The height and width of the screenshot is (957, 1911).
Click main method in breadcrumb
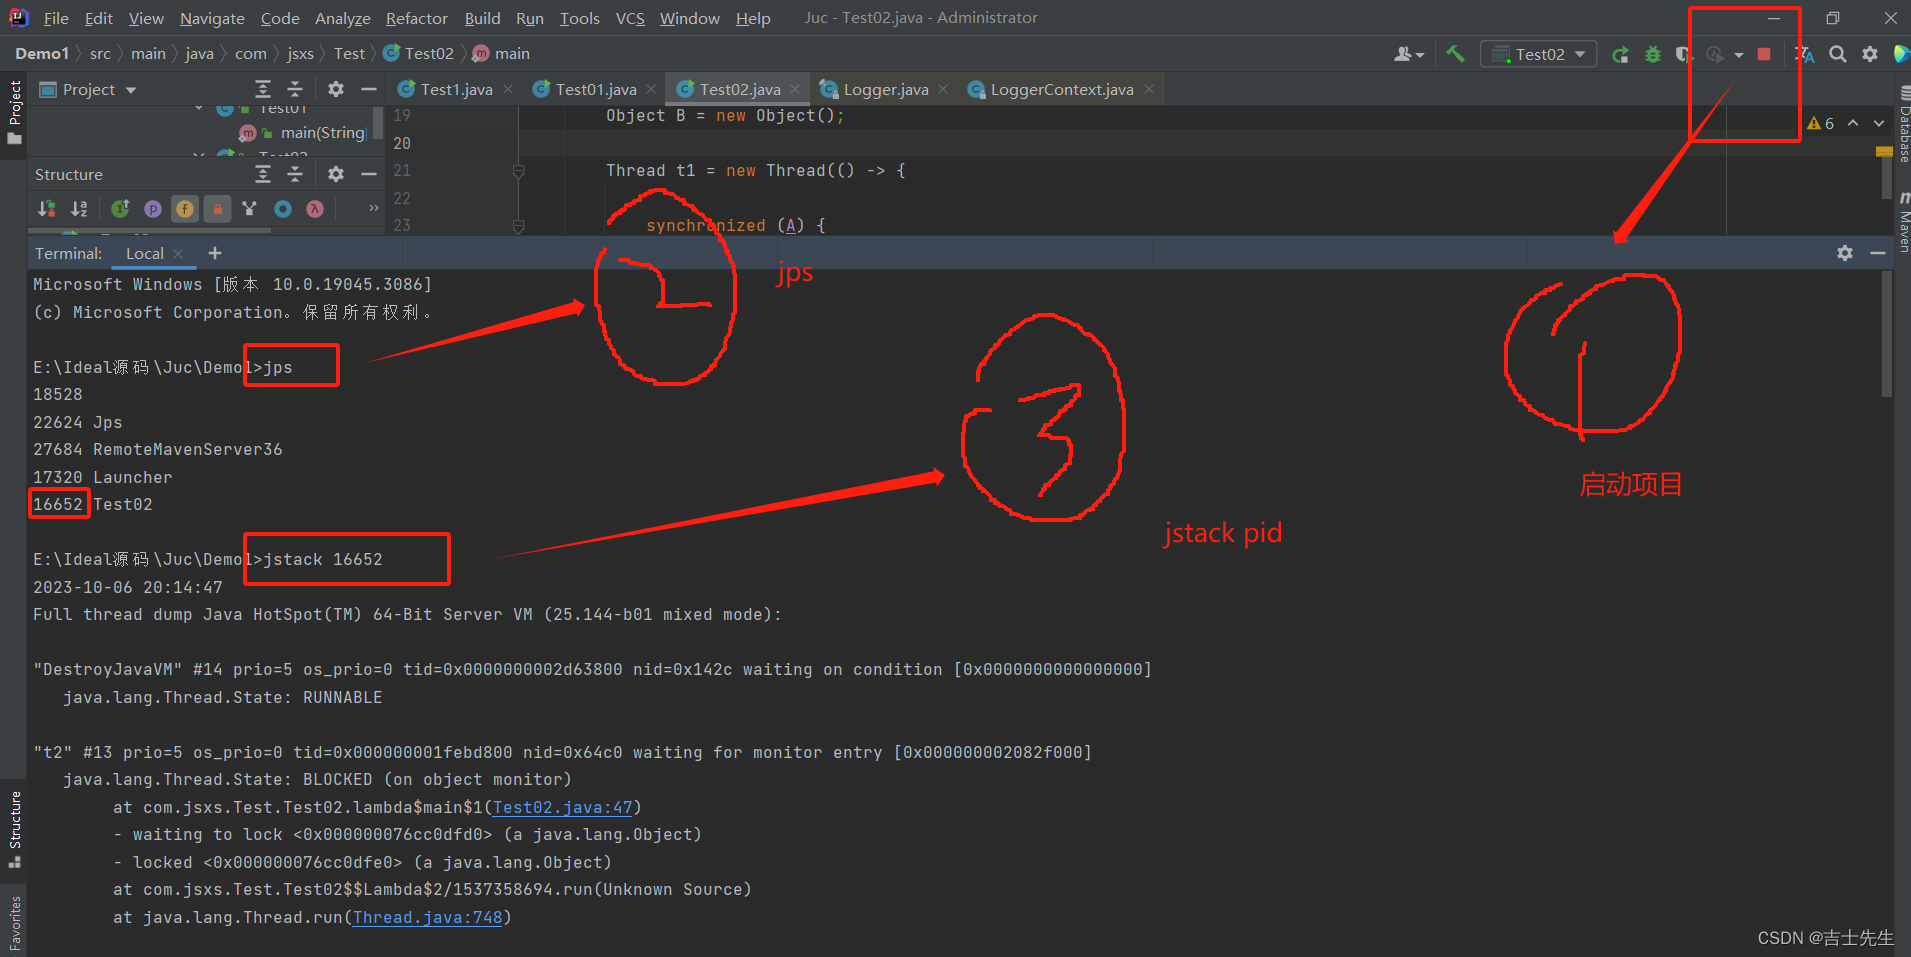(501, 54)
